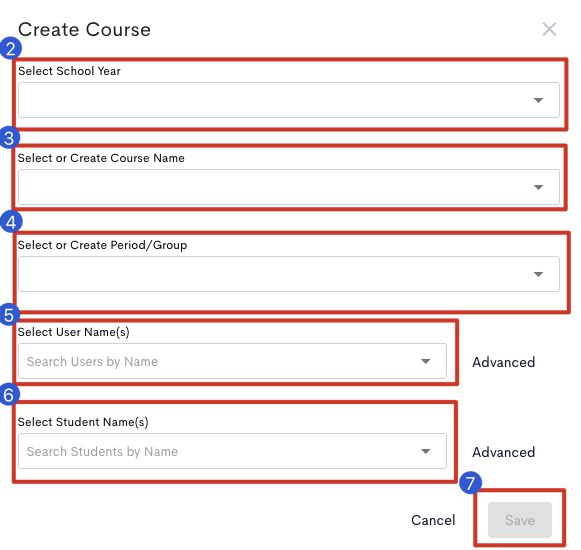This screenshot has width=581, height=550.
Task: Click the Course Name dropdown arrow
Action: (x=538, y=187)
